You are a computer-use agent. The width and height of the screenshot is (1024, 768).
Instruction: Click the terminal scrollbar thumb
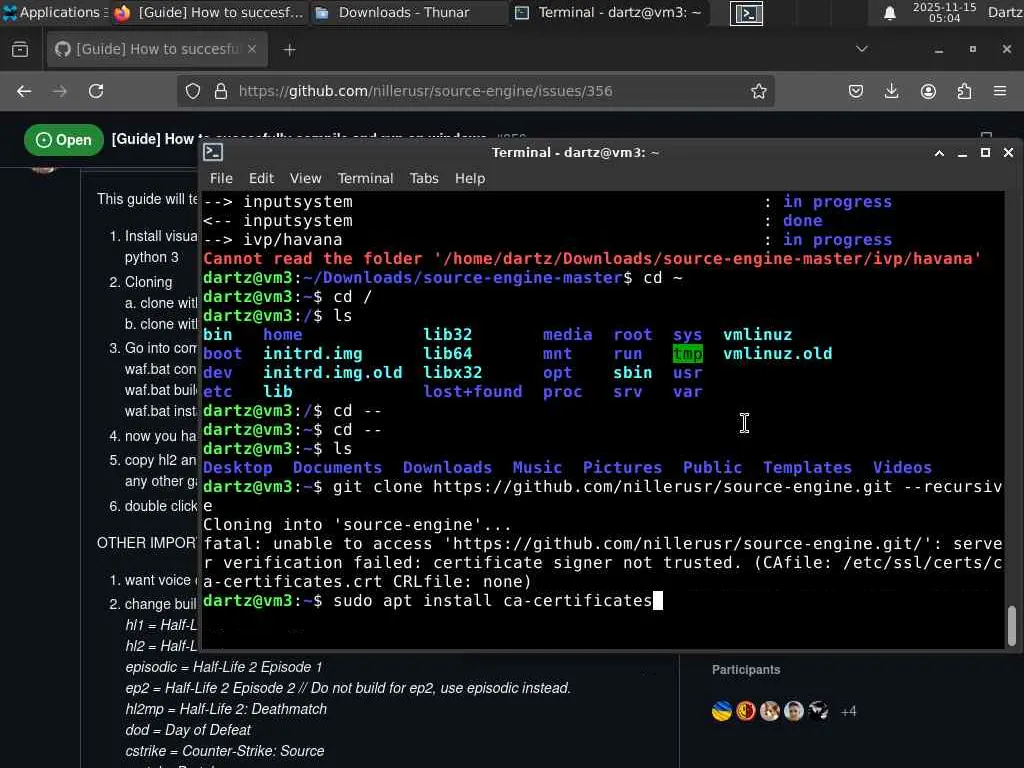[1012, 625]
